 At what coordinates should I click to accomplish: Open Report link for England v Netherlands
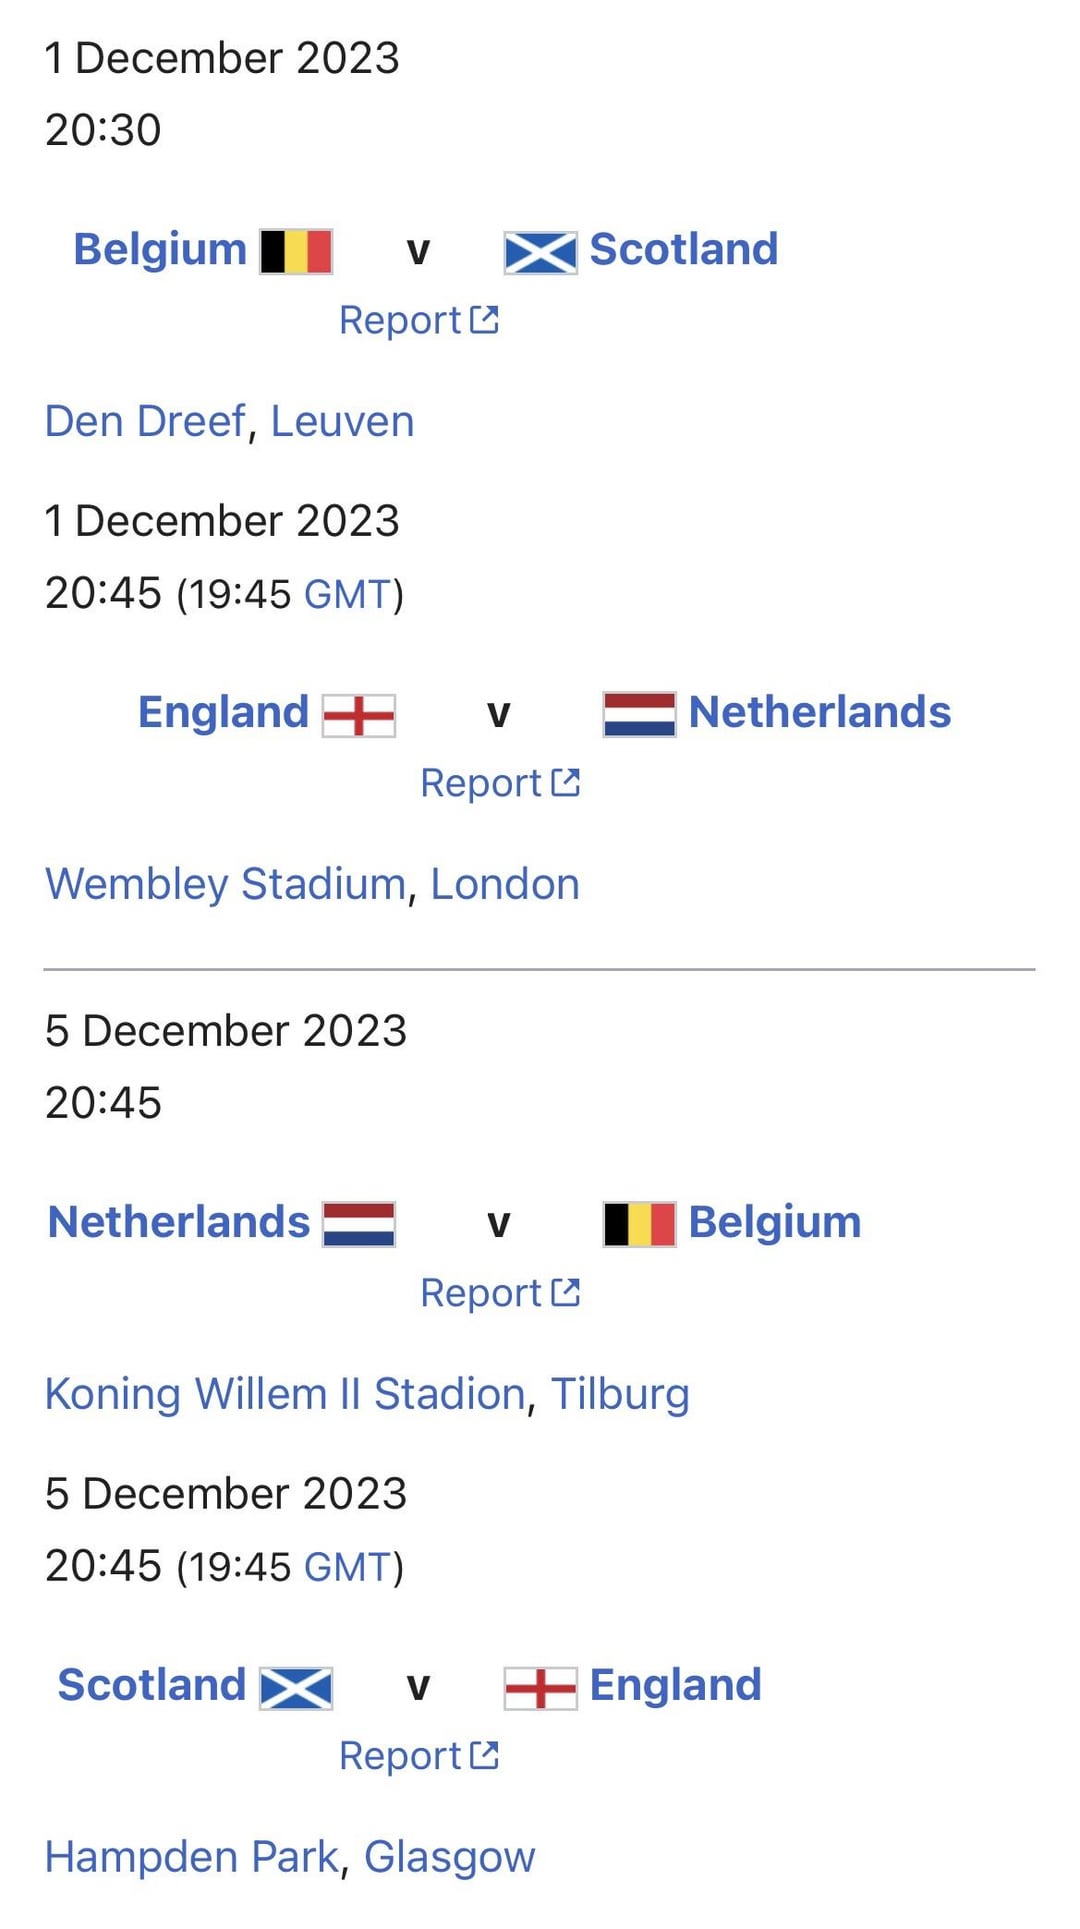point(499,784)
